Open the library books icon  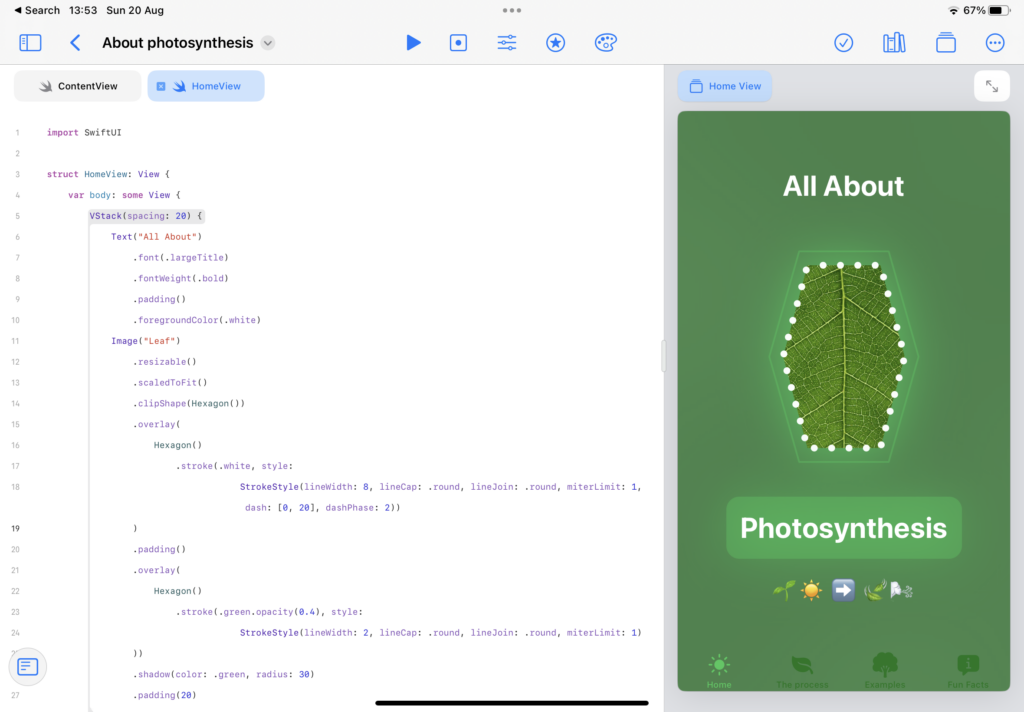[x=894, y=42]
